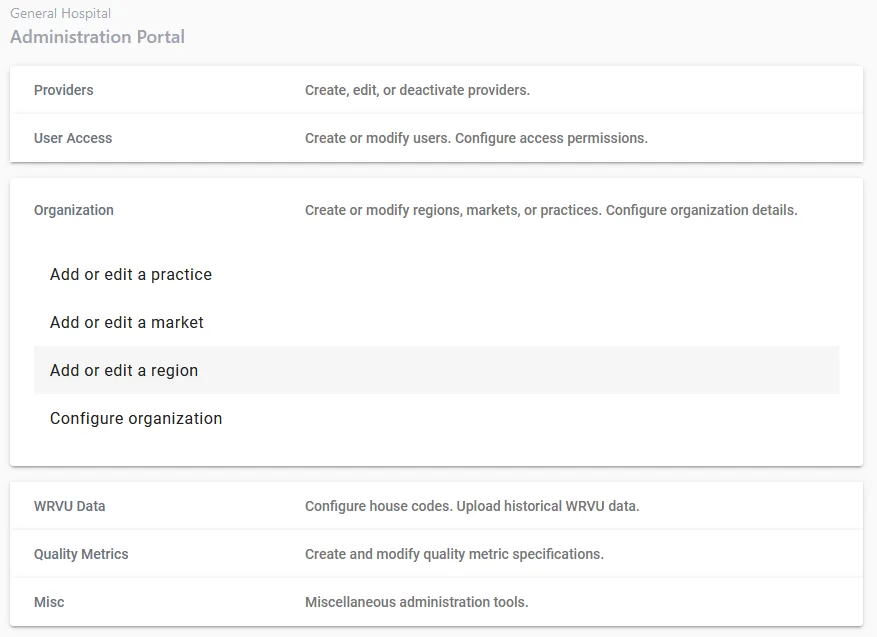
Task: Click the quality metric specifications description
Action: pos(454,554)
